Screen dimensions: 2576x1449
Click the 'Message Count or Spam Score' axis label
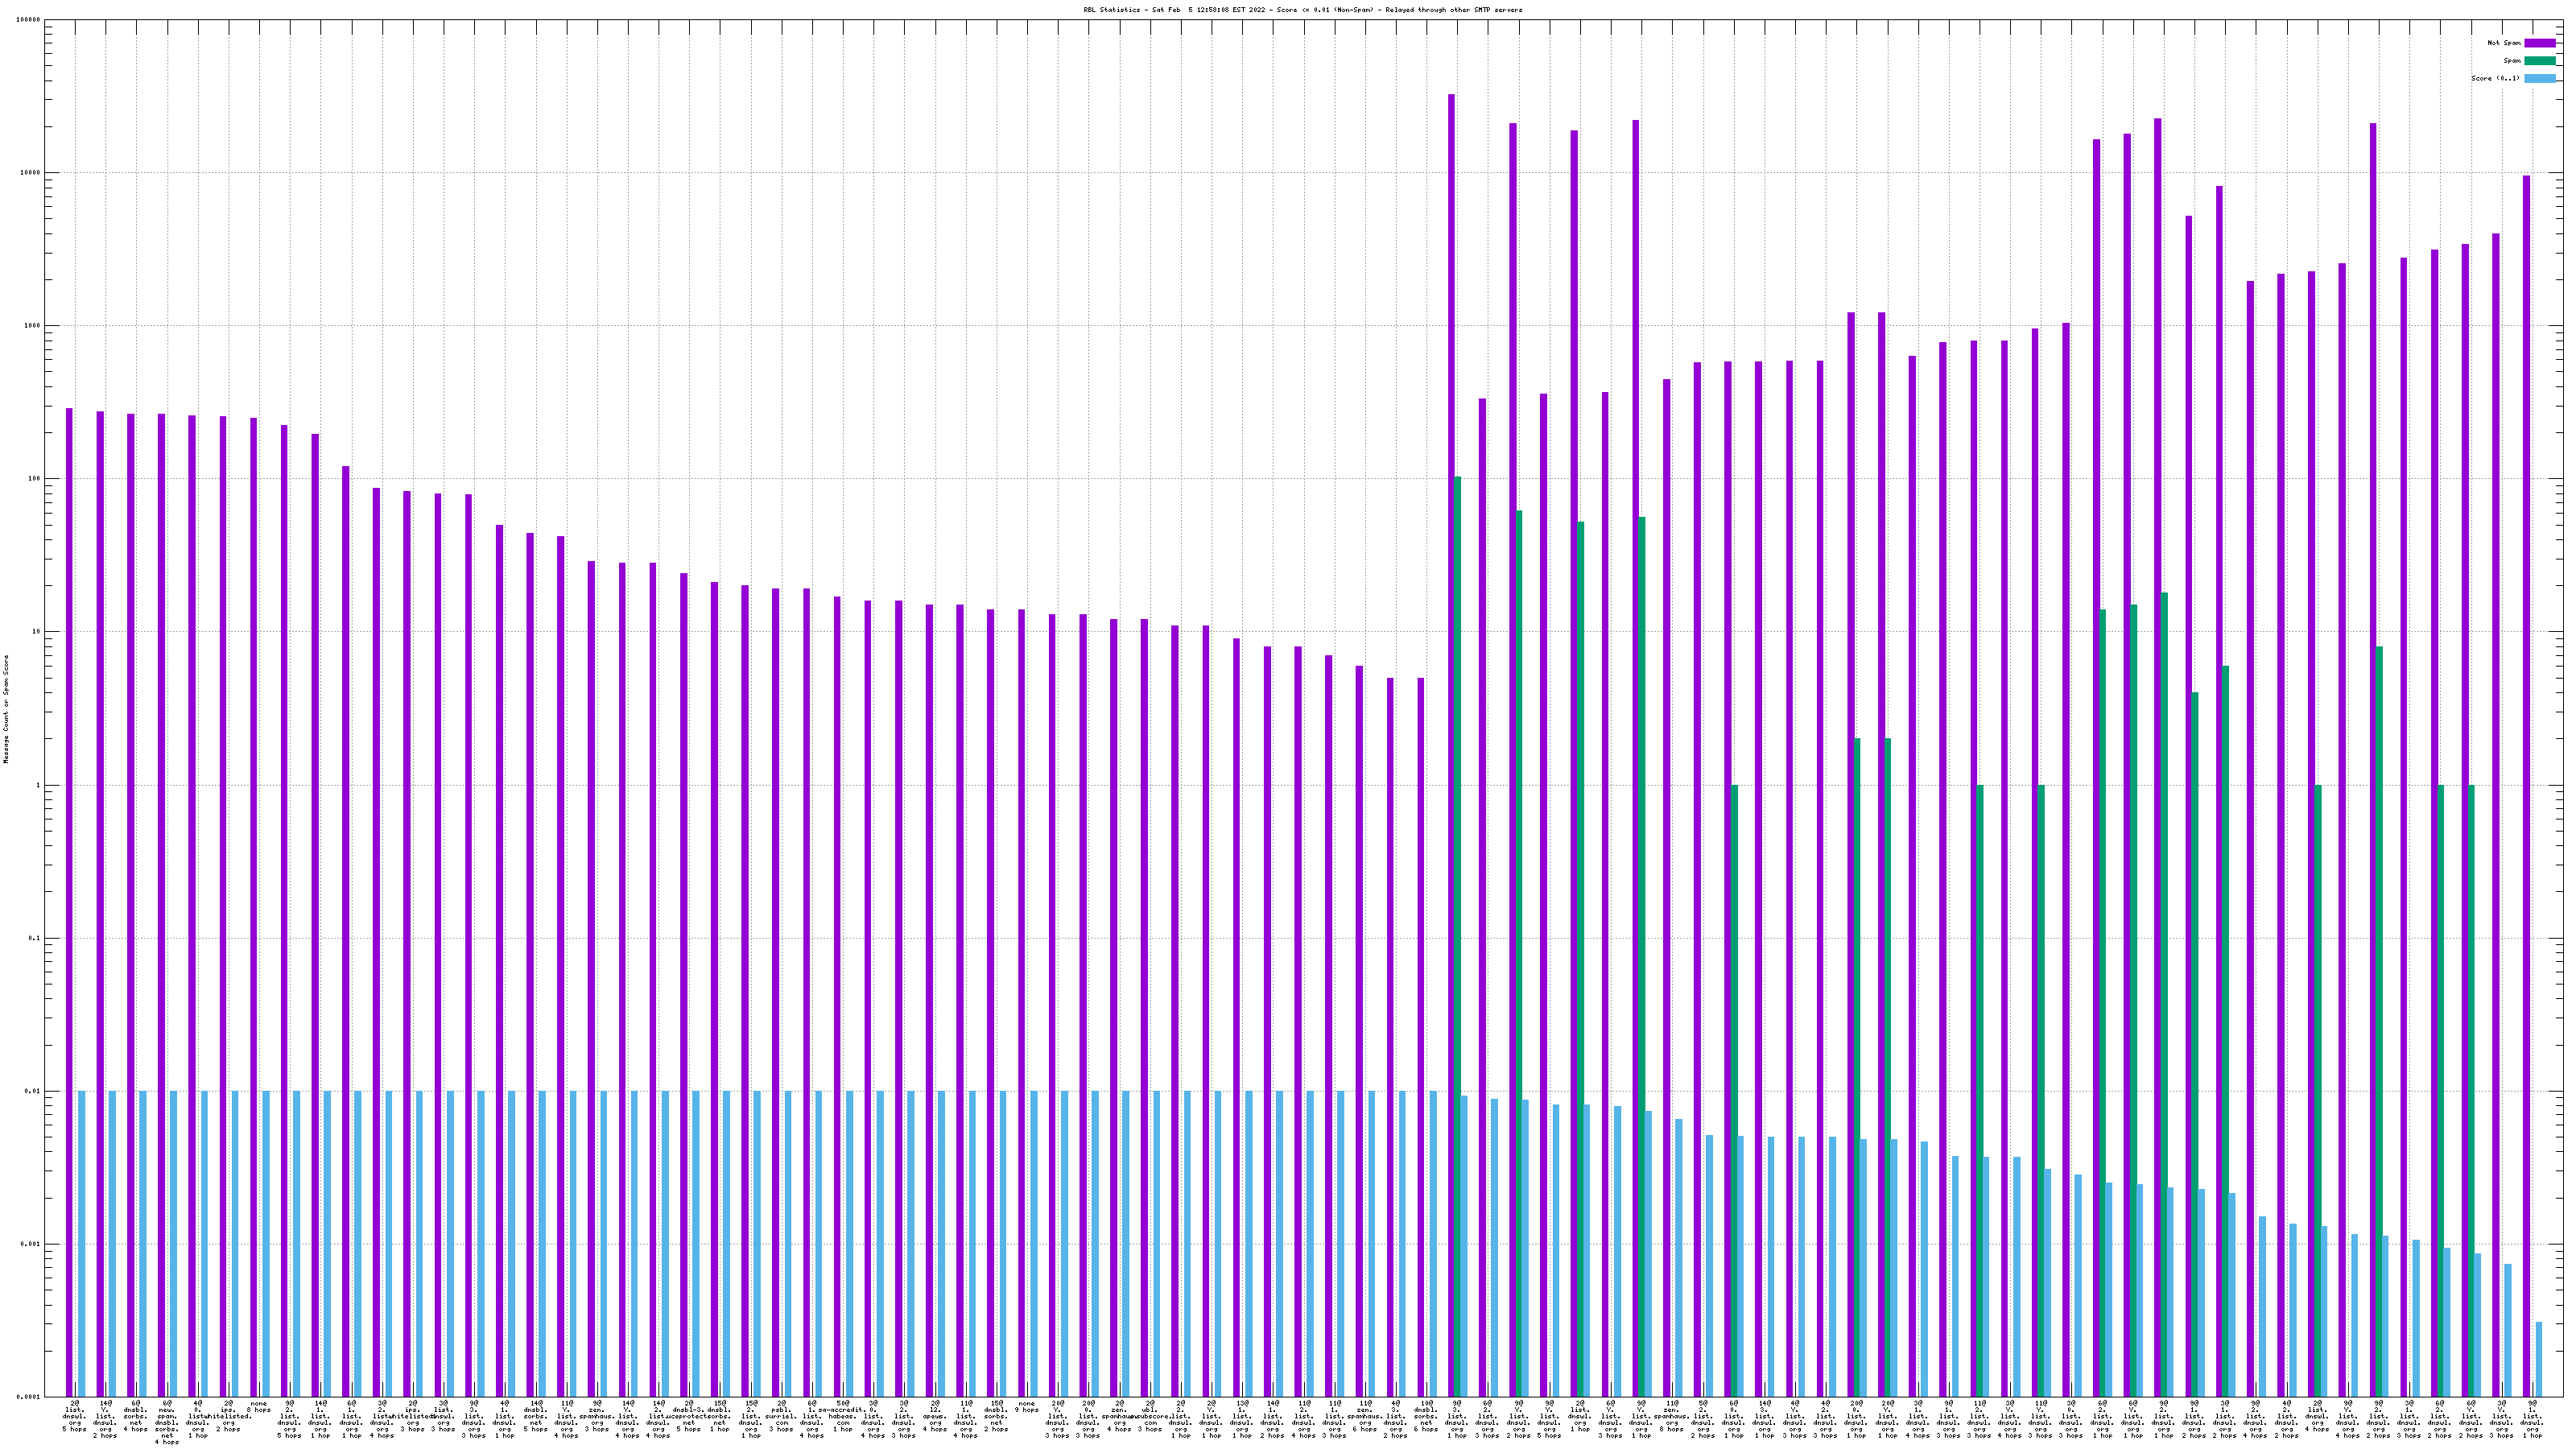click(x=6, y=709)
